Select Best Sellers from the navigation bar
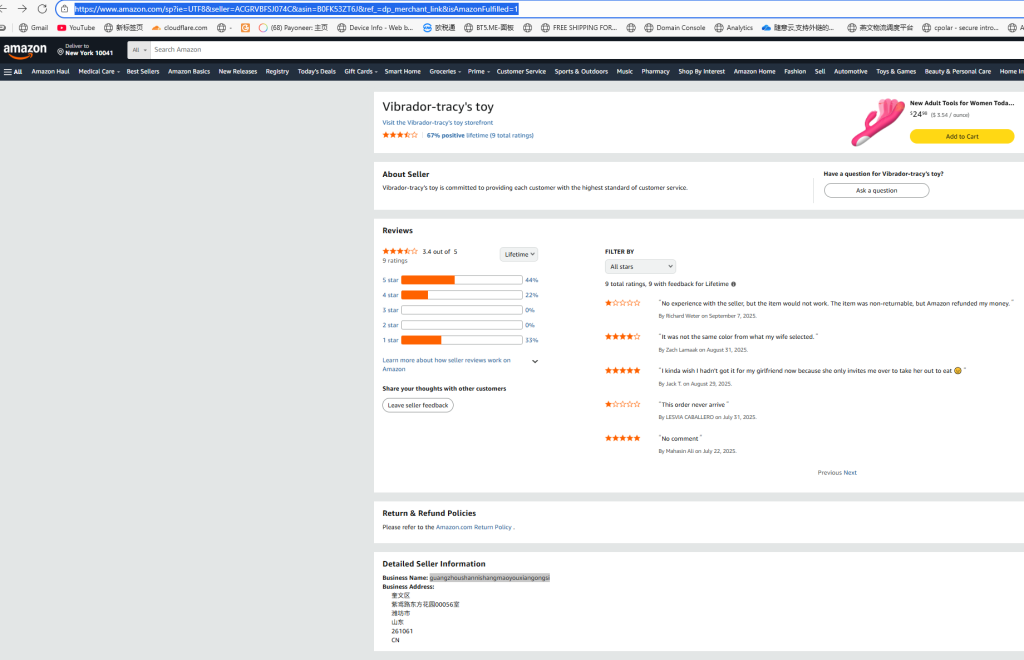The image size is (1024, 660). pos(142,72)
